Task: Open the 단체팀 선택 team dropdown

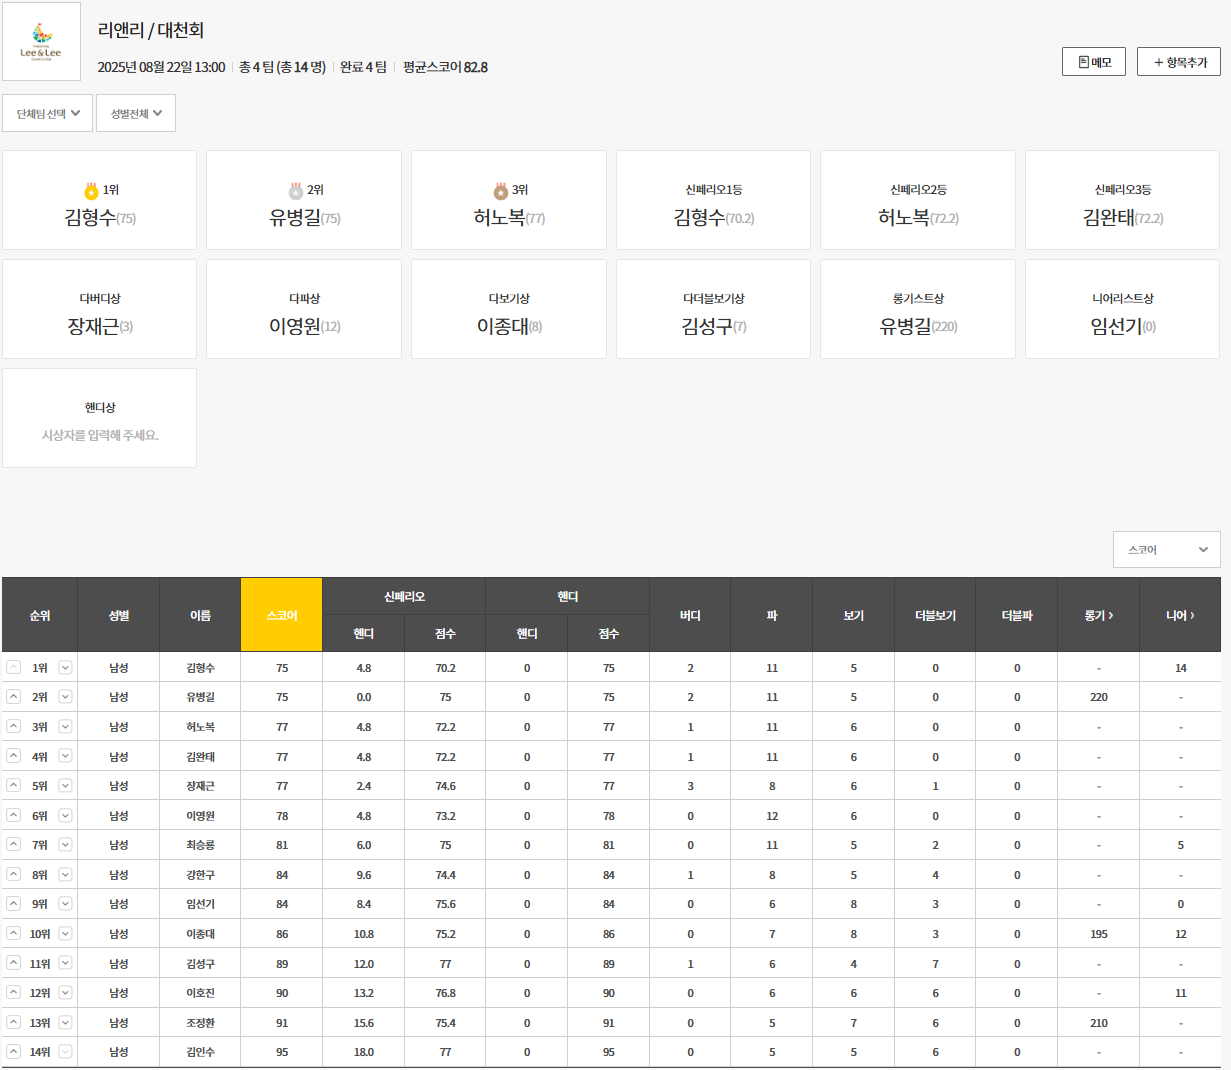Action: 47,113
